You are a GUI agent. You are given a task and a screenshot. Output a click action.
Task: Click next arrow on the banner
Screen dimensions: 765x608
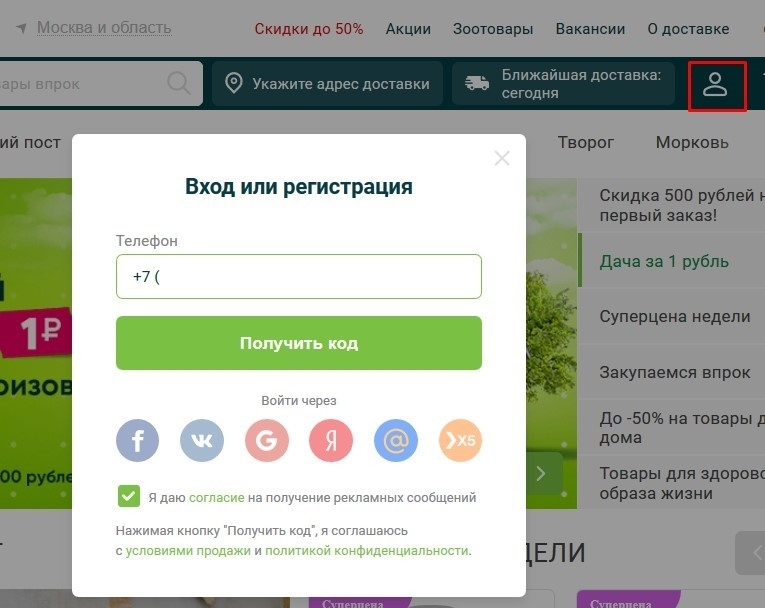540,473
